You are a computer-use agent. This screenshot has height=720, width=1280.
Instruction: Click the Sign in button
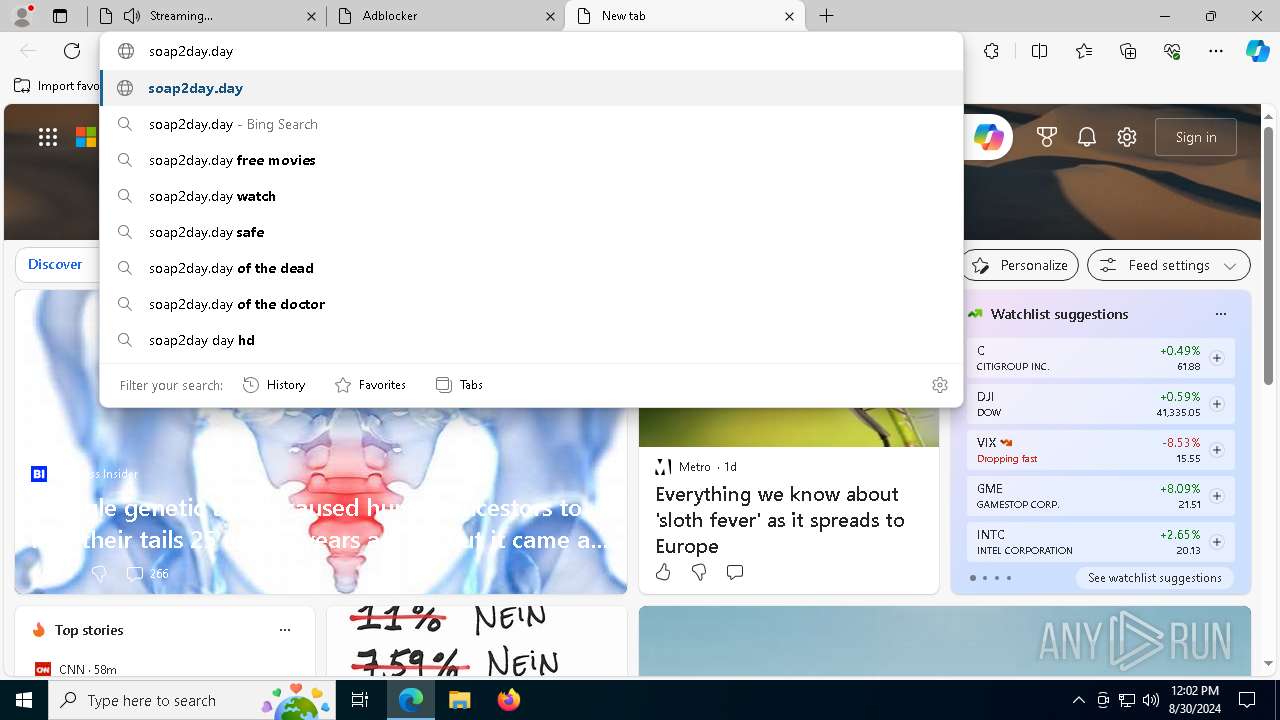1196,137
